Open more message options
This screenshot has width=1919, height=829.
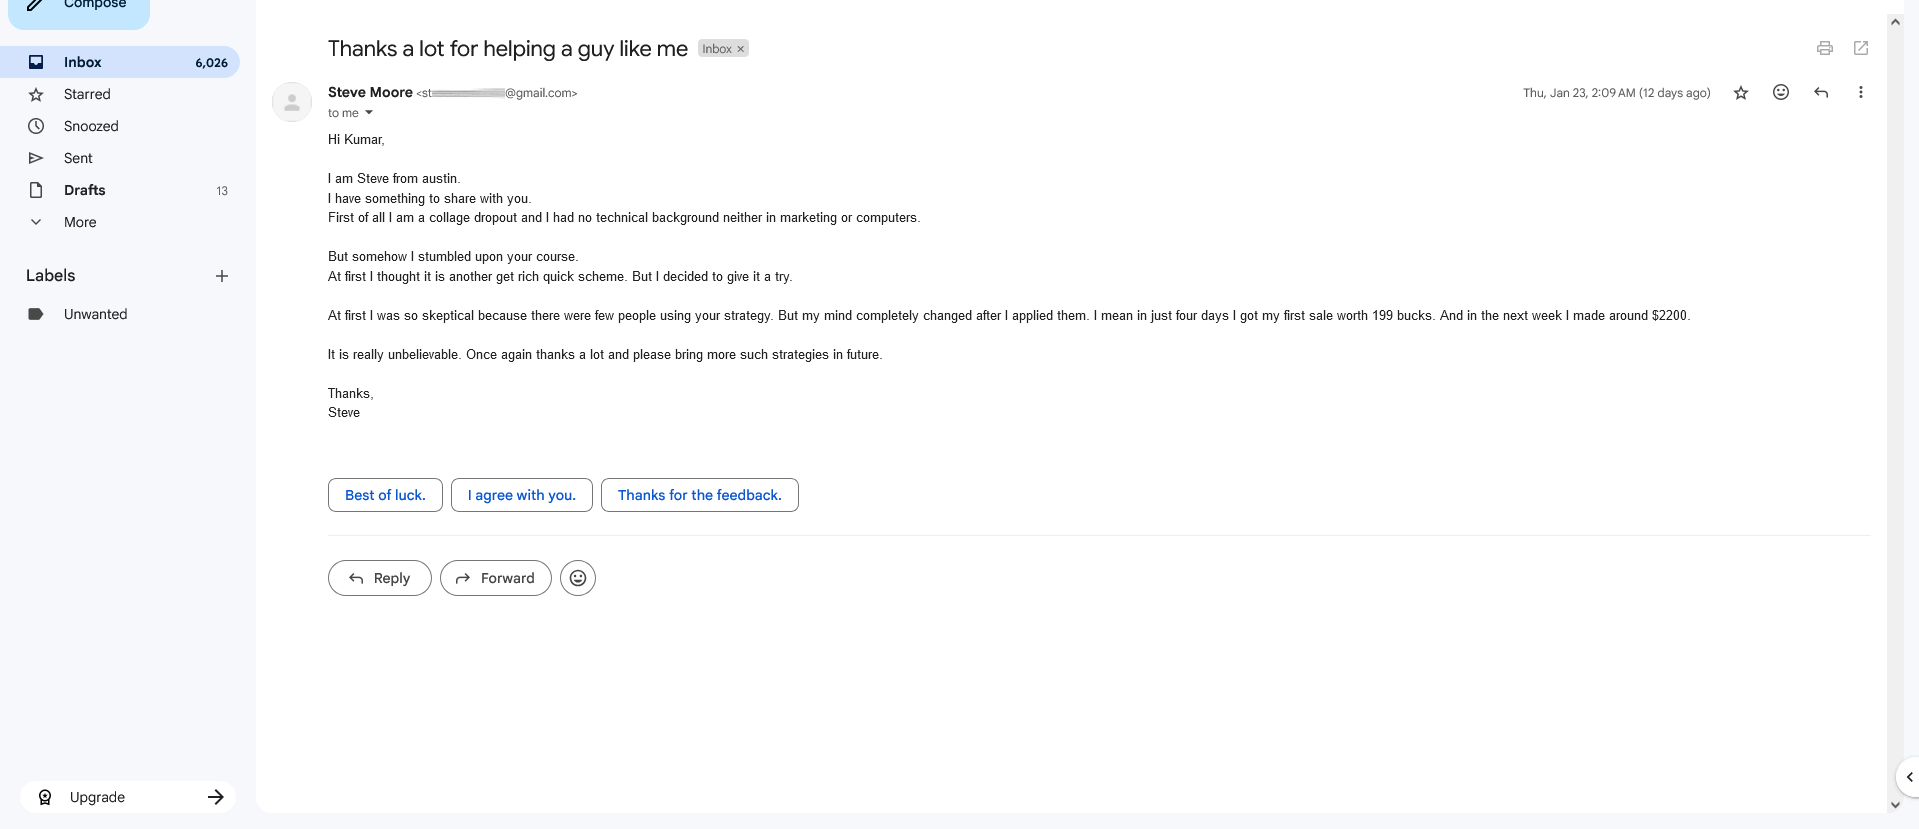coord(1861,92)
